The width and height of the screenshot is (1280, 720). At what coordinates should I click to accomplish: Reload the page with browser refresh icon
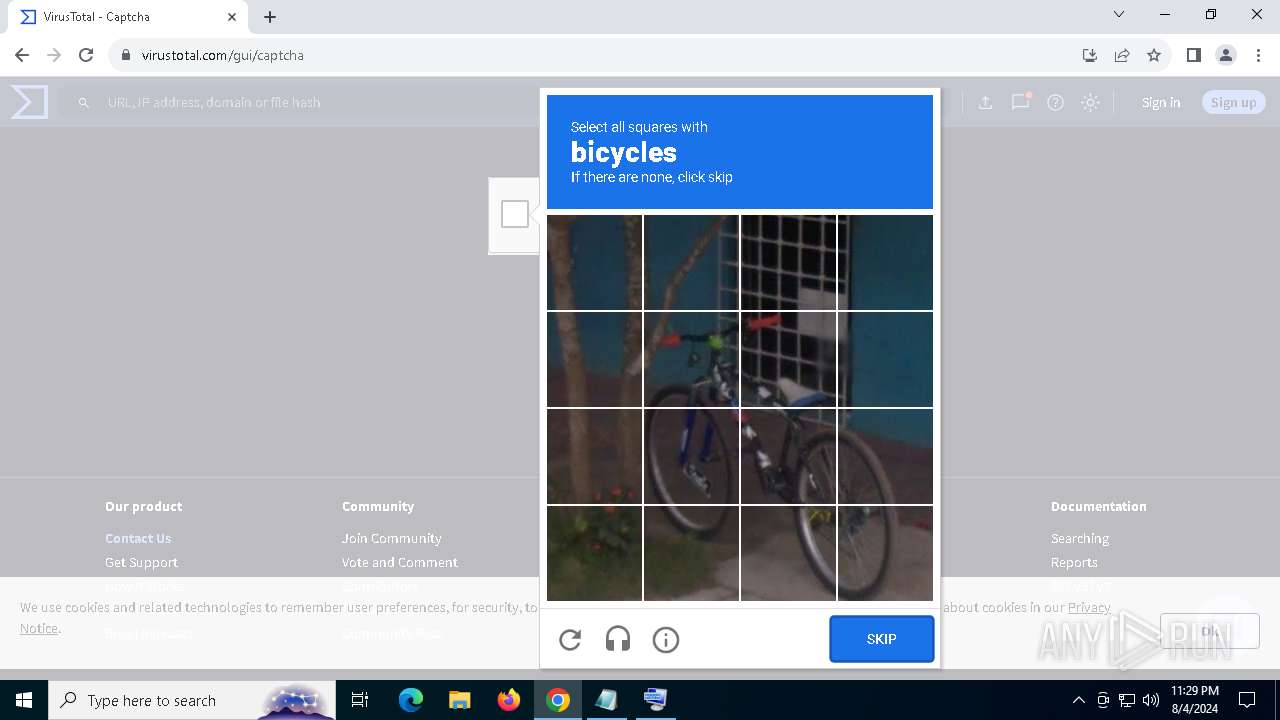[x=86, y=55]
